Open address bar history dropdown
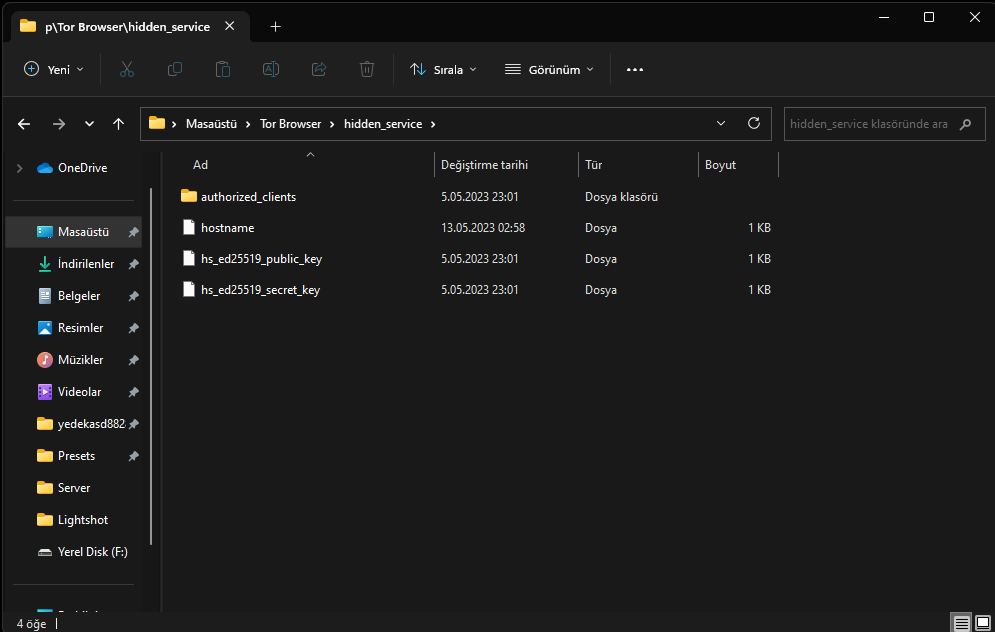Screen dimensions: 995x632 tap(721, 123)
